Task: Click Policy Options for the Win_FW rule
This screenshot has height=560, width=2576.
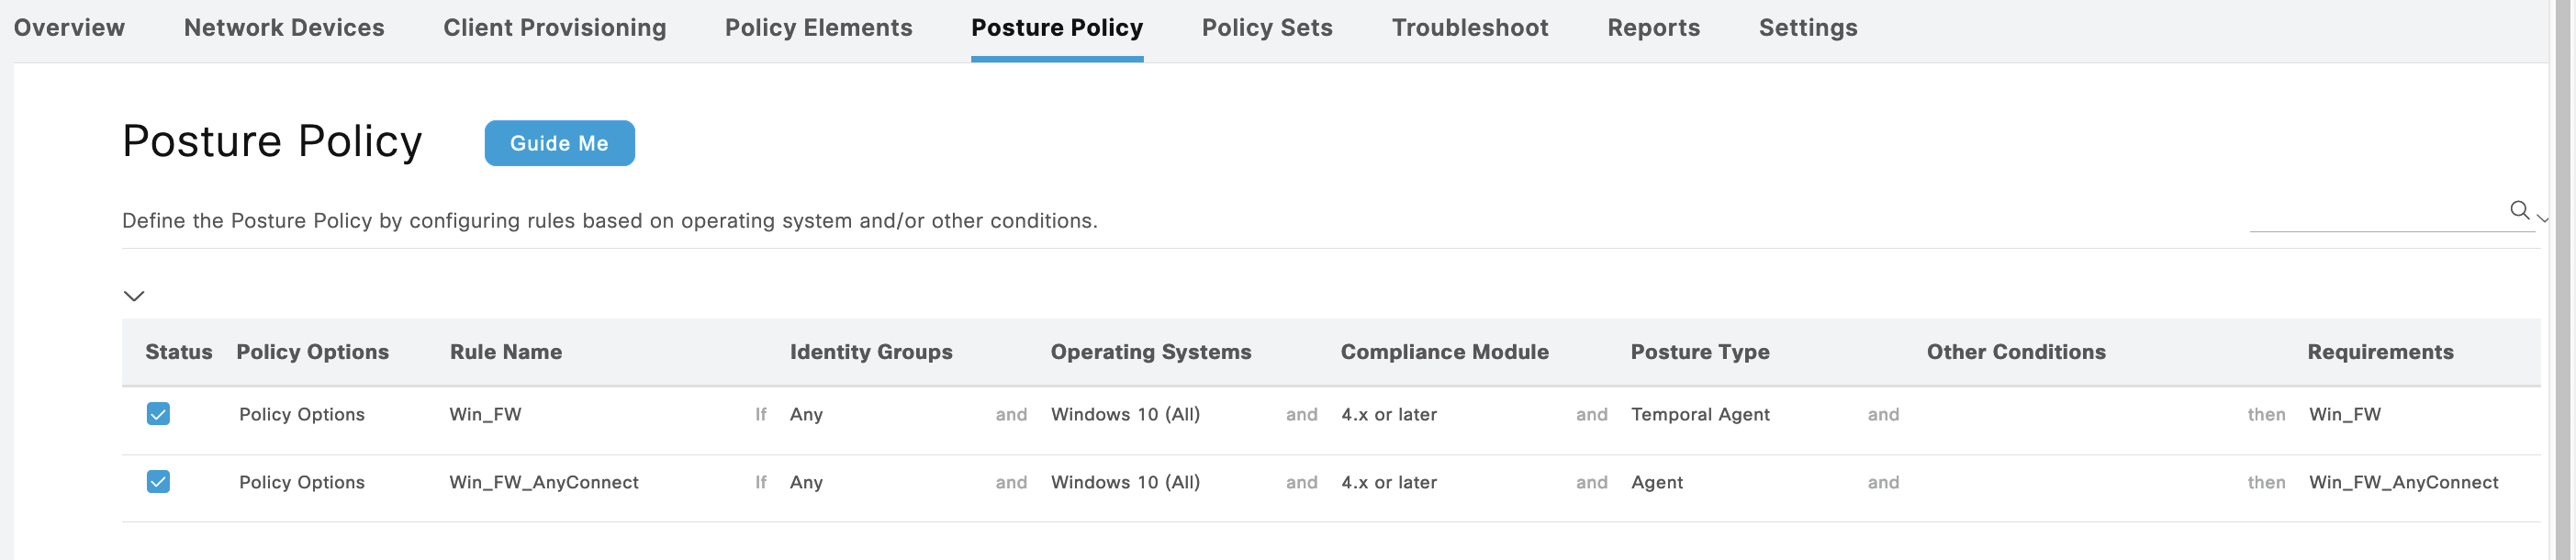Action: 301,414
